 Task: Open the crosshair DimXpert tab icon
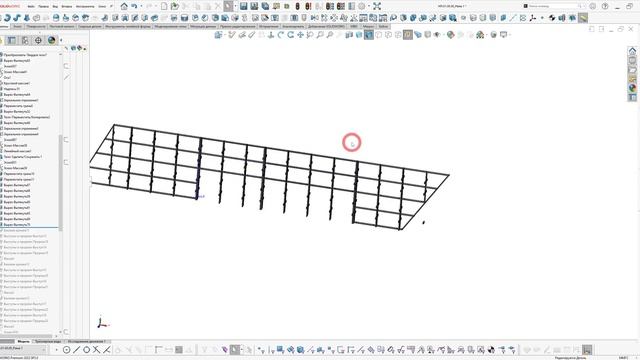pos(38,40)
